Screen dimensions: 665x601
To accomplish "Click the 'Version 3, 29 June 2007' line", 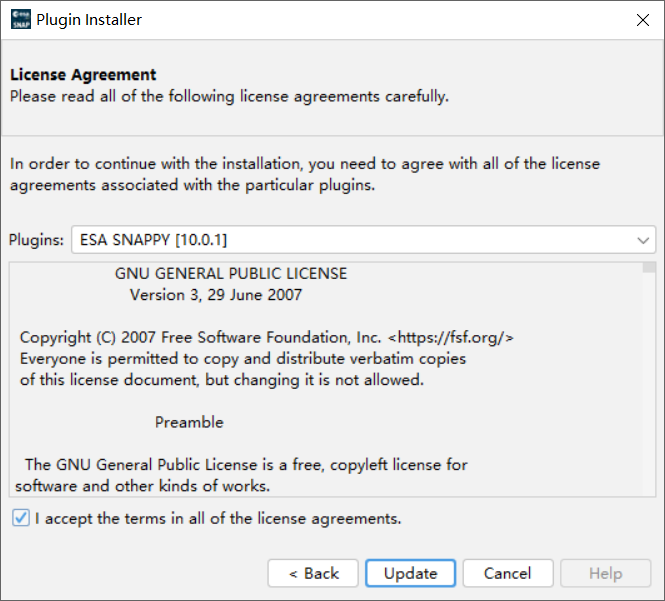I will coord(216,295).
